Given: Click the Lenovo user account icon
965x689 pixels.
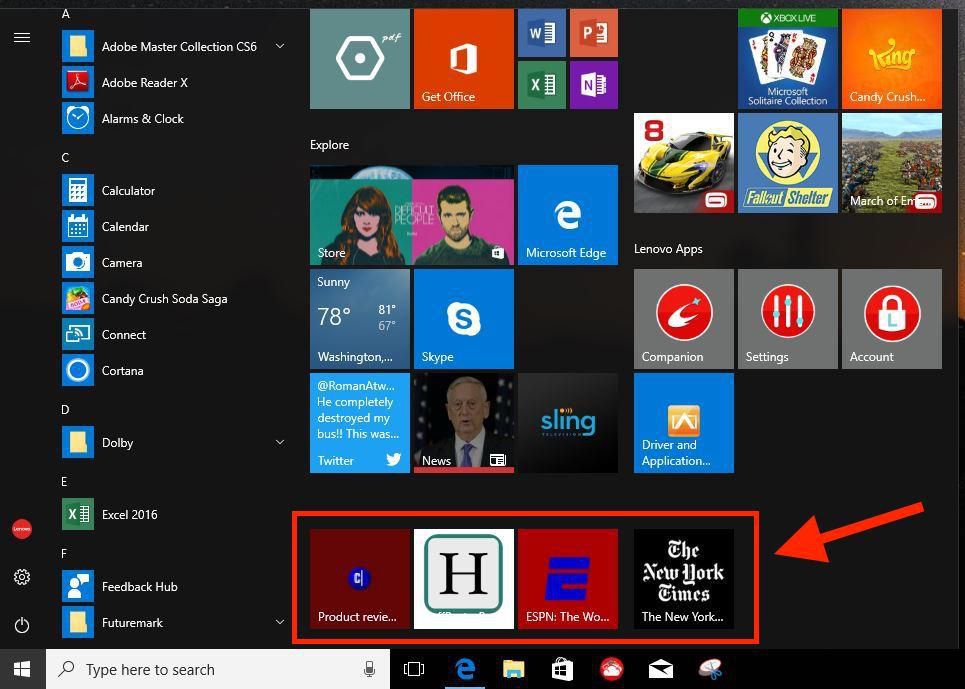Looking at the screenshot, I should pyautogui.click(x=22, y=529).
